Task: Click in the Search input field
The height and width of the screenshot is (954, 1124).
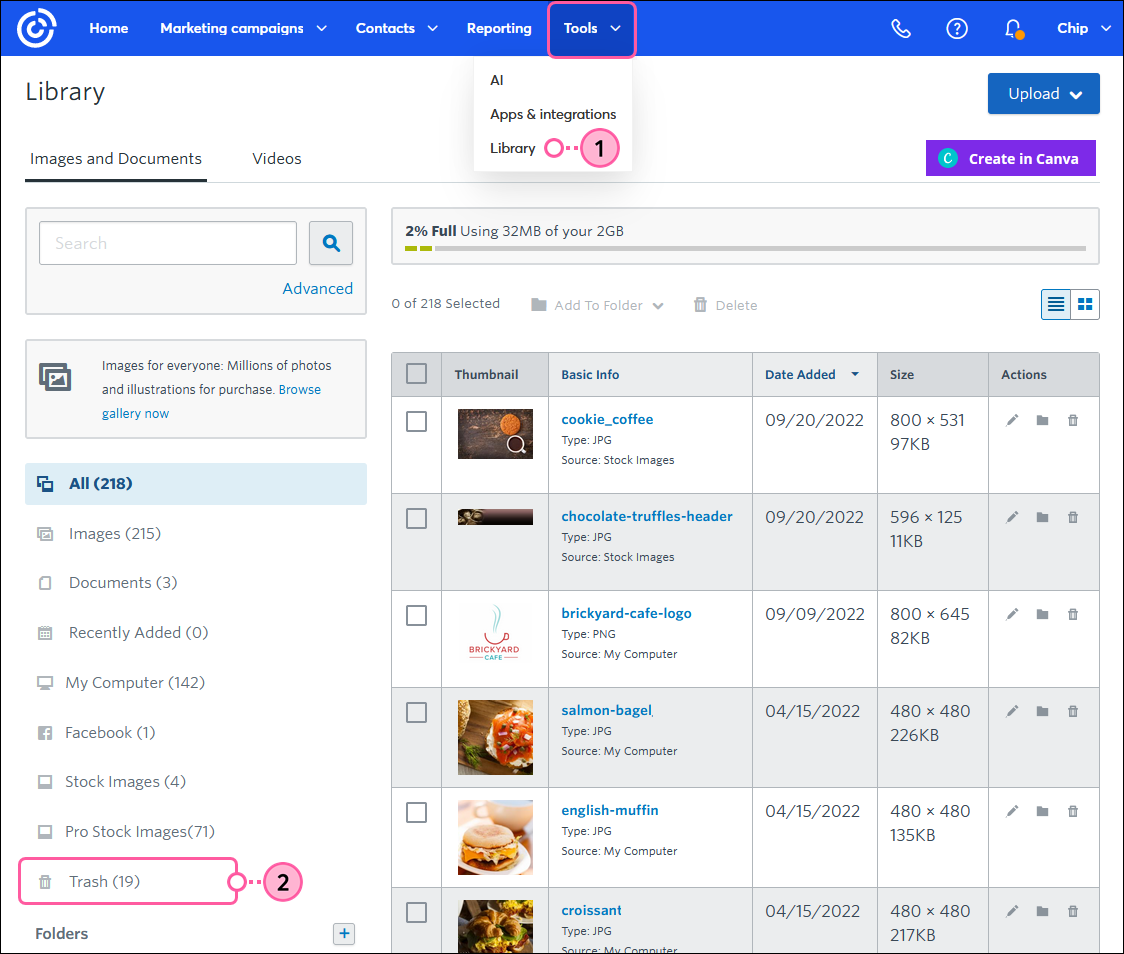Action: tap(168, 243)
